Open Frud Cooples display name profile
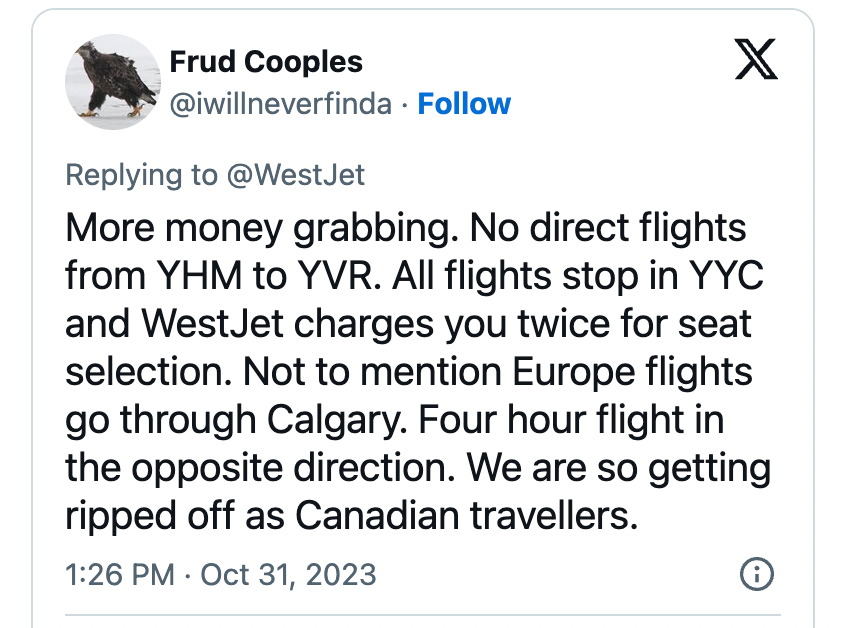Viewport: 846px width, 628px height. click(x=266, y=62)
